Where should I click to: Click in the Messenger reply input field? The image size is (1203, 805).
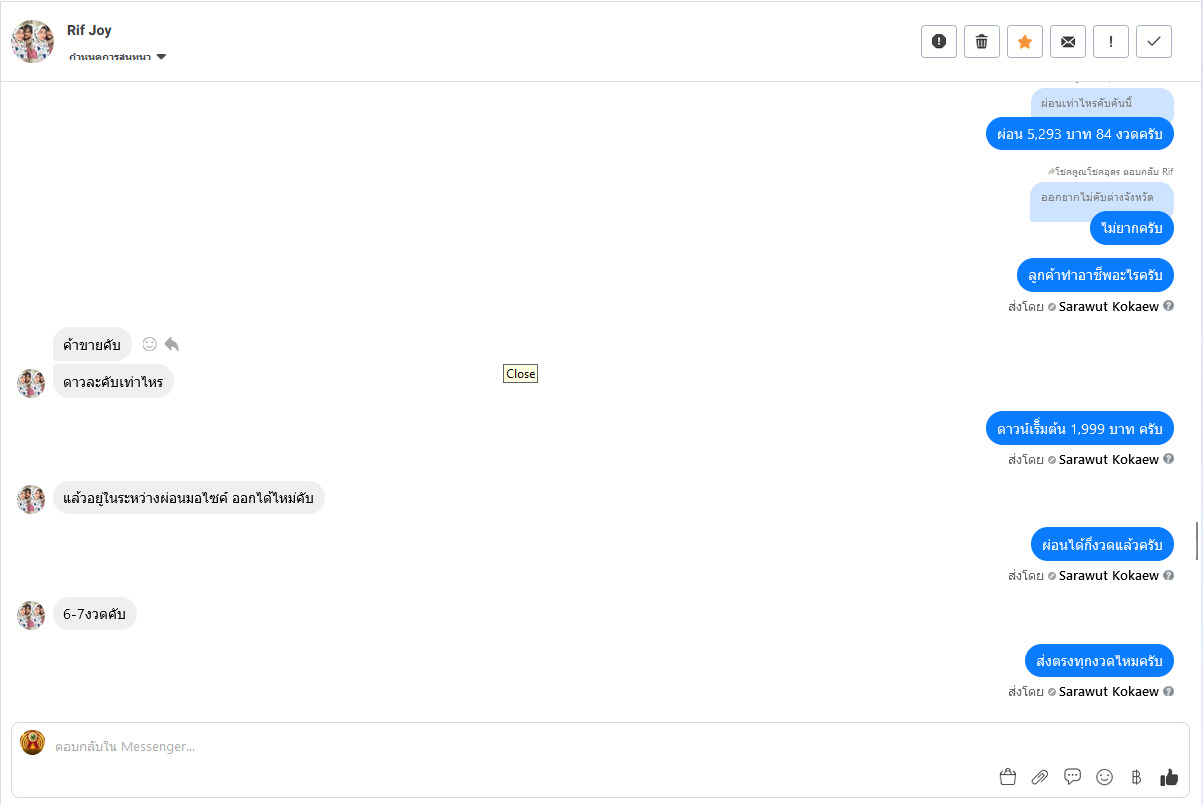point(500,746)
